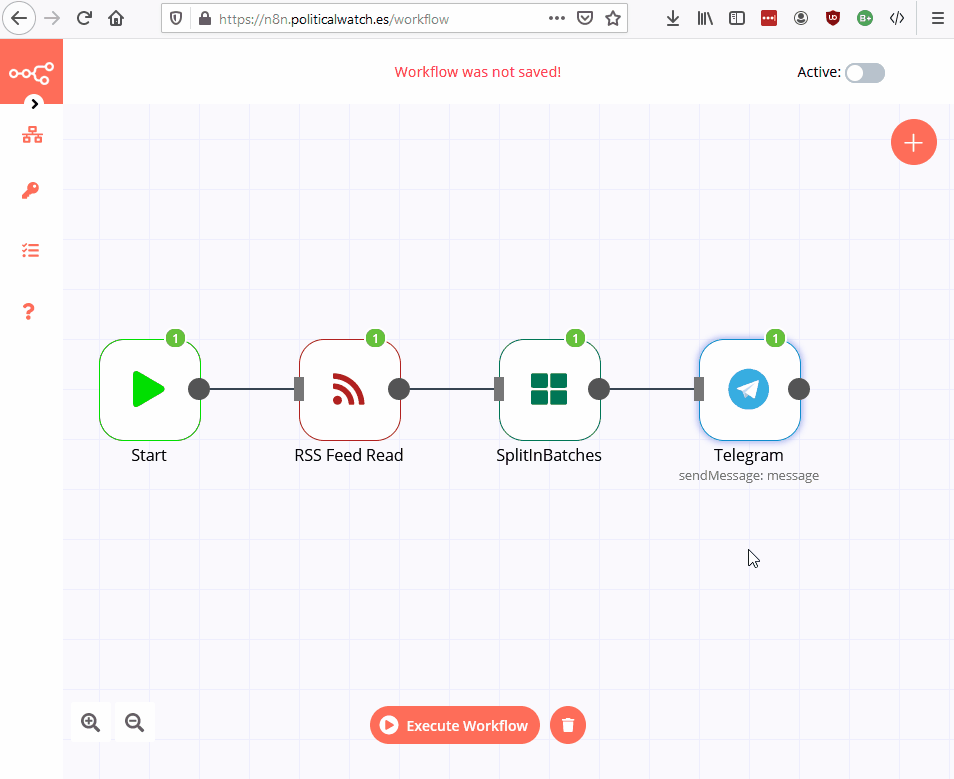This screenshot has width=954, height=779.
Task: Toggle the Active workflow switch
Action: coord(865,73)
